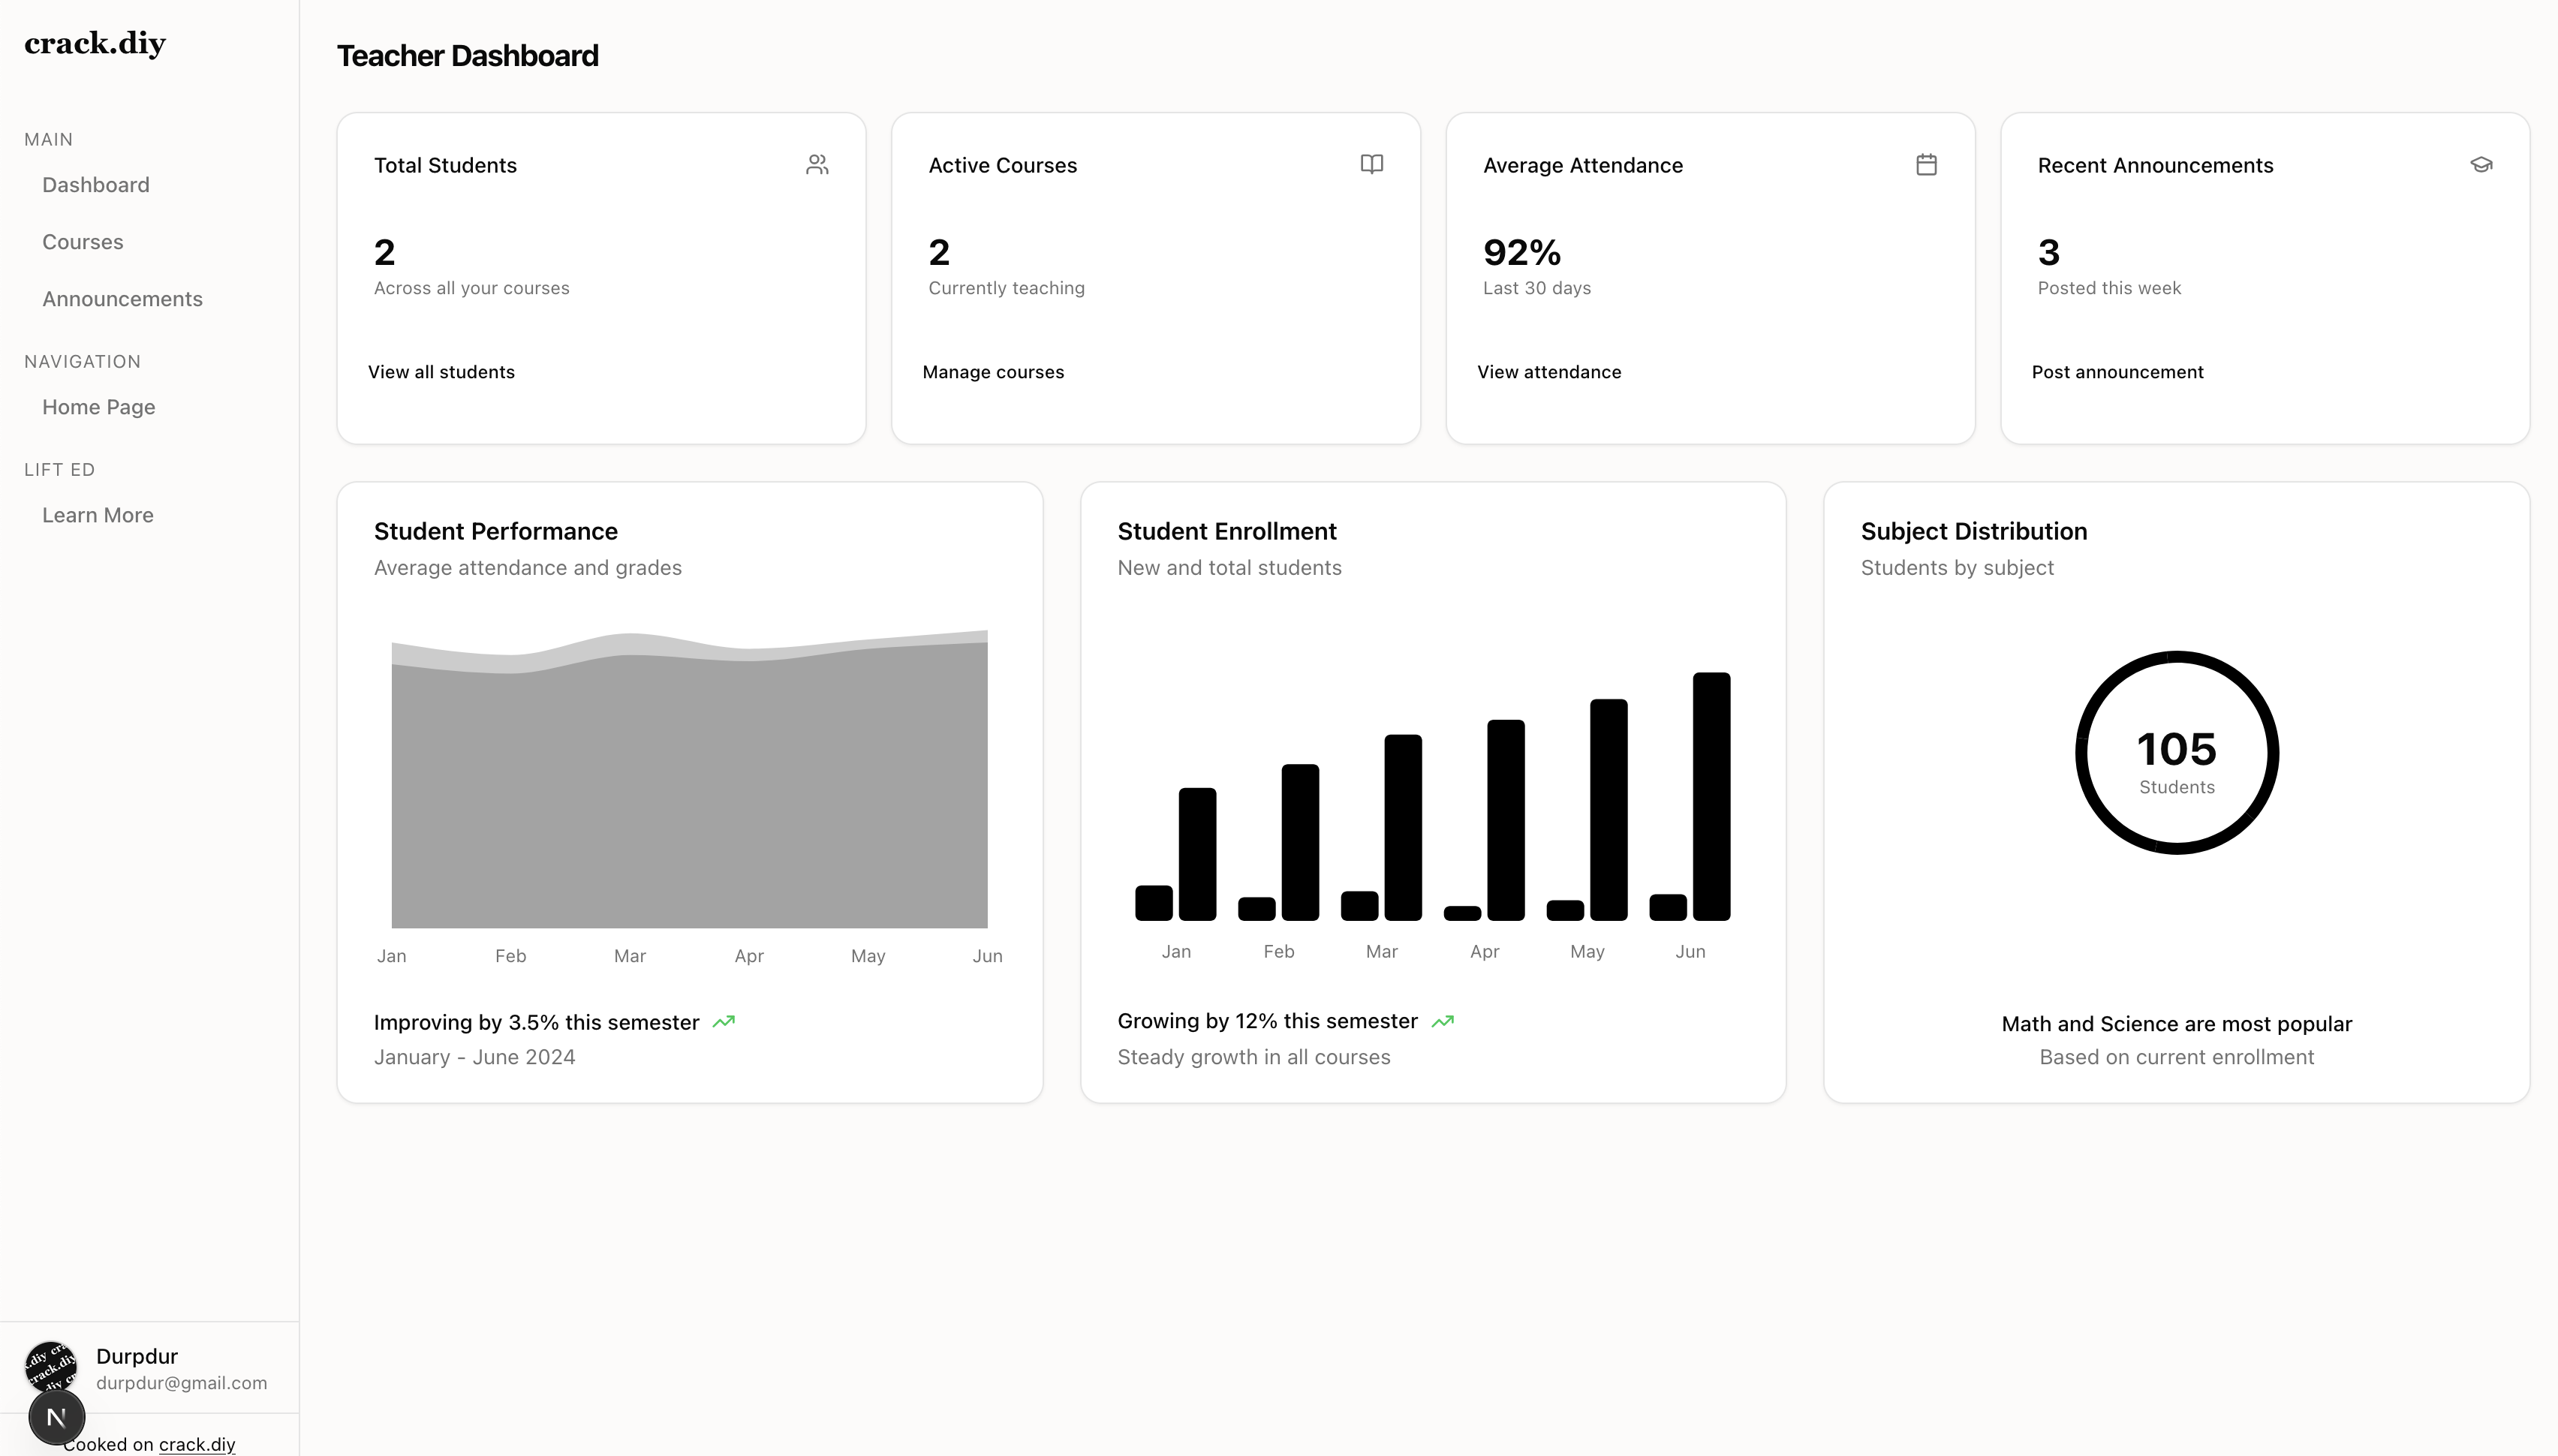Click the Total Students people icon
2558x1456 pixels.
(x=817, y=165)
